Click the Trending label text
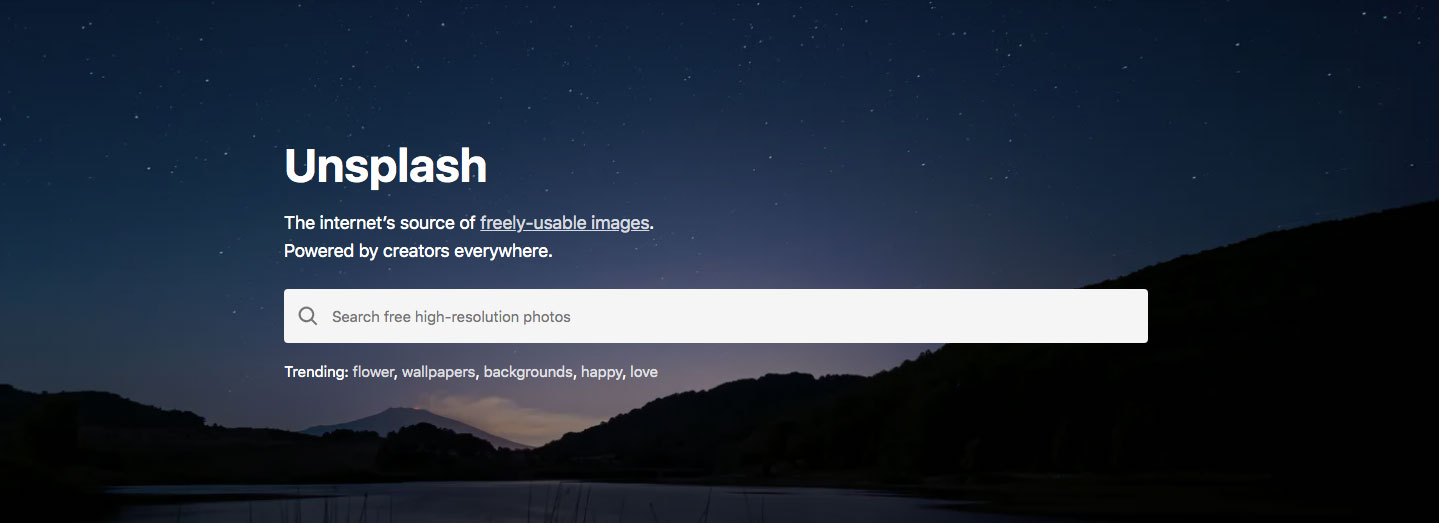The height and width of the screenshot is (523, 1439). [x=316, y=372]
